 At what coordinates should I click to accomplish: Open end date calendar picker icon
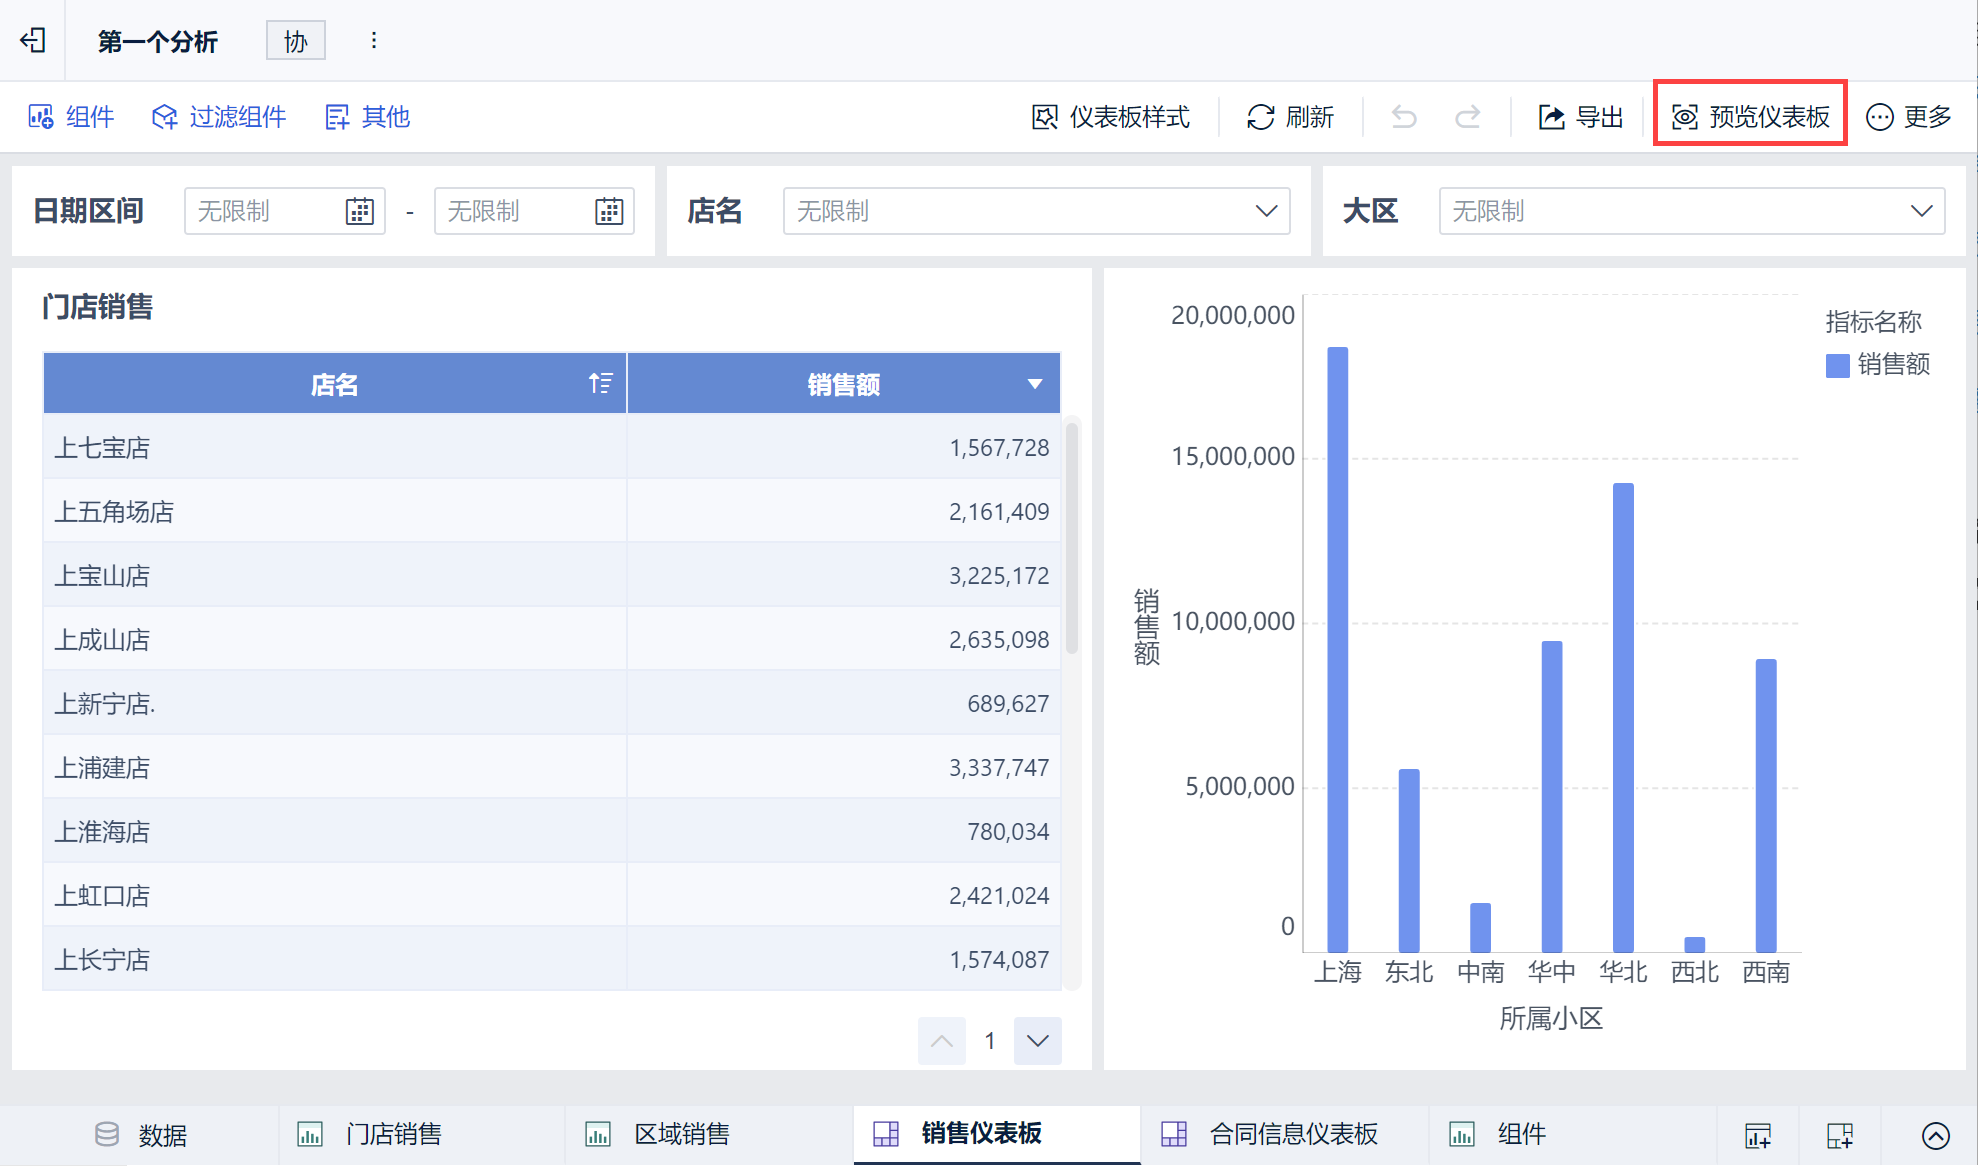point(609,211)
